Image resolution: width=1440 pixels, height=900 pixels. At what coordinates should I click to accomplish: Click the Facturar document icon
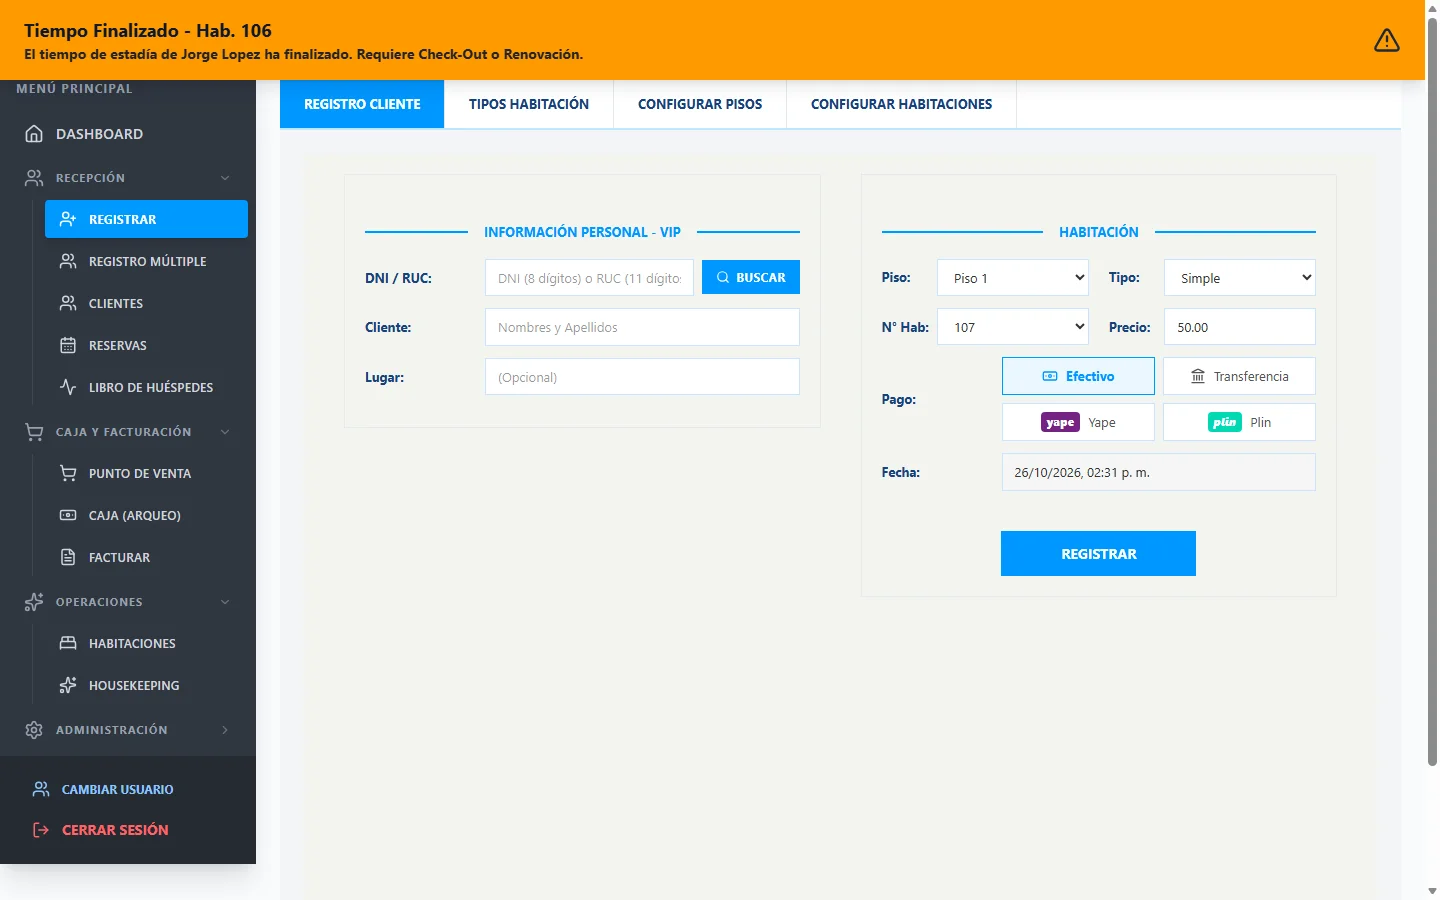point(68,557)
